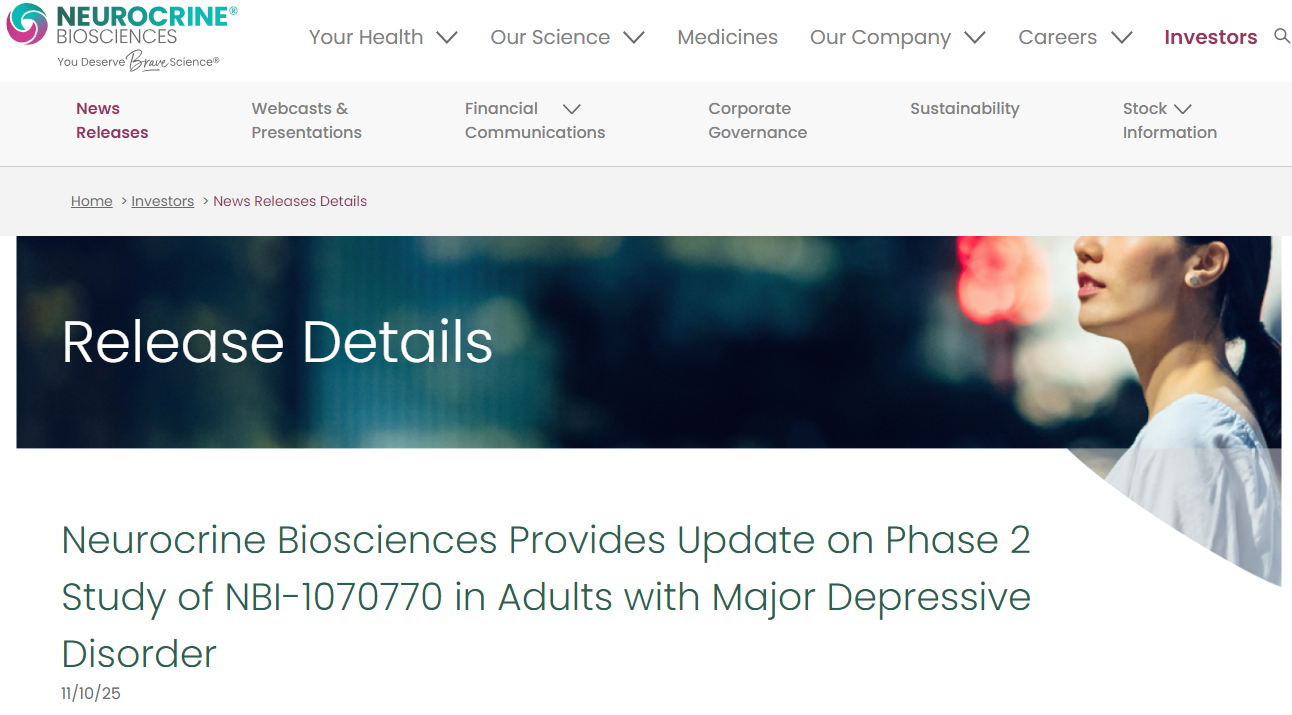Open Webcasts & Presentations
The width and height of the screenshot is (1292, 715).
click(306, 120)
